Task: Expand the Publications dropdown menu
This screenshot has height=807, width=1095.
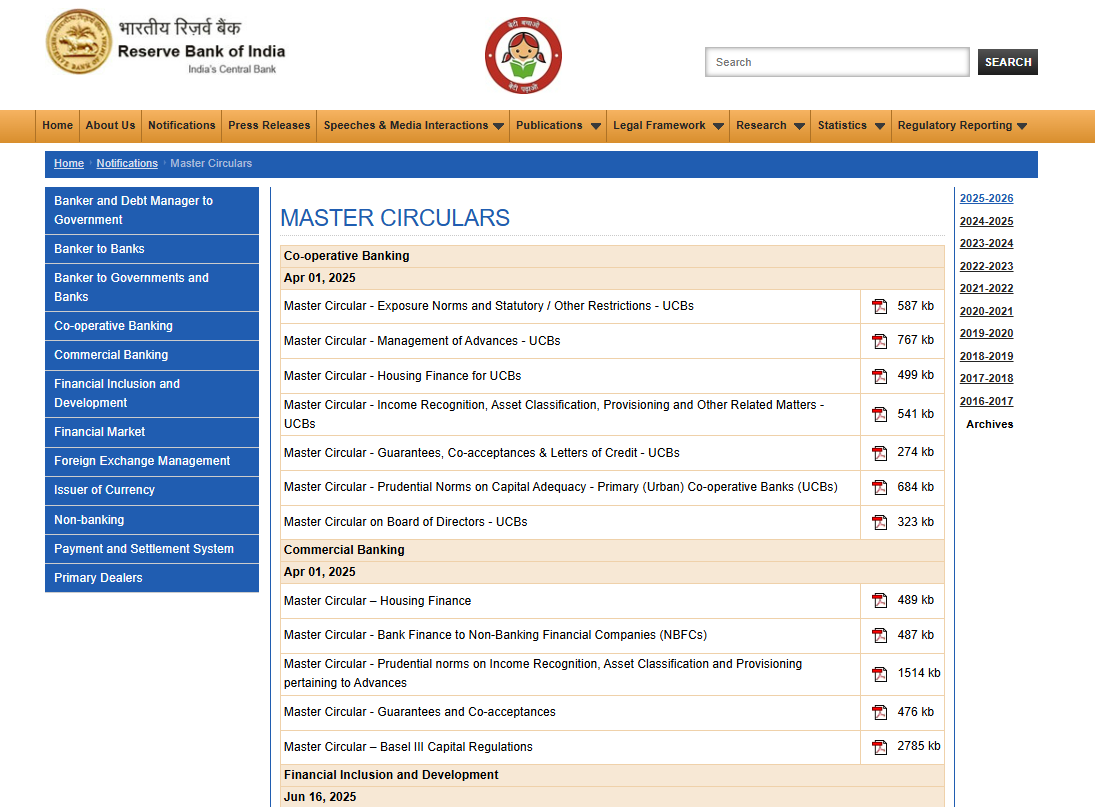Action: point(558,126)
